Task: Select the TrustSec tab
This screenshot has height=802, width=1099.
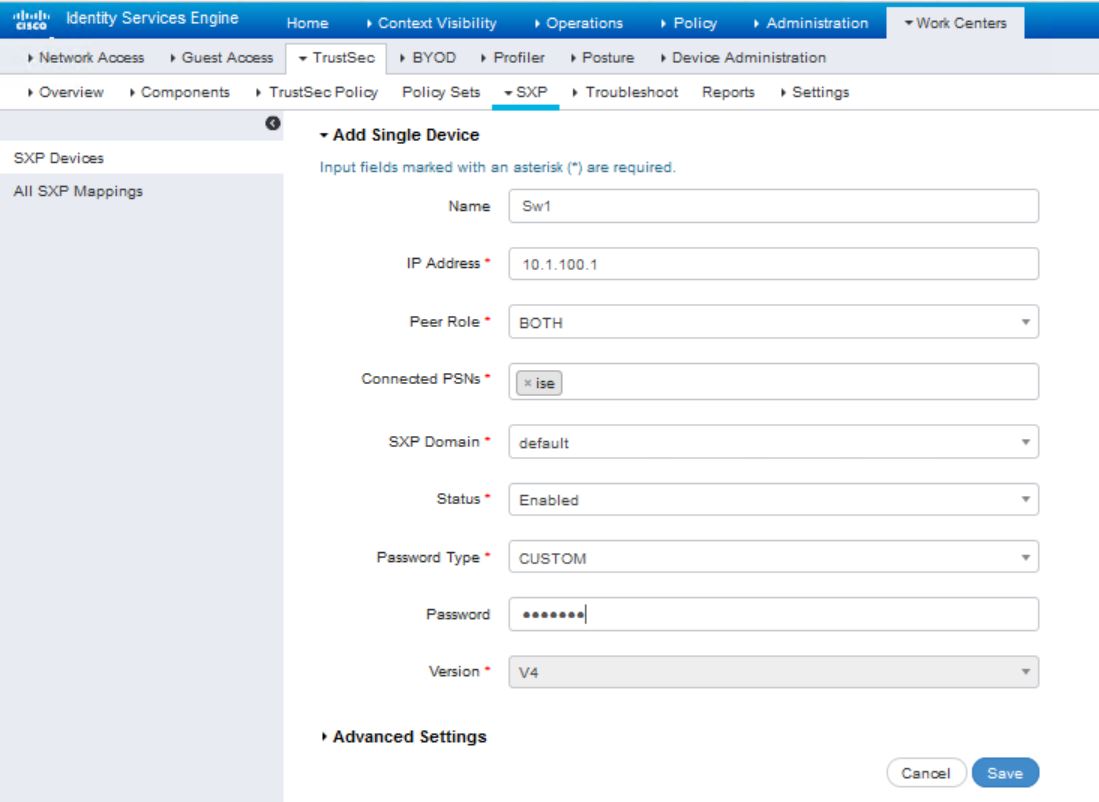Action: 336,57
